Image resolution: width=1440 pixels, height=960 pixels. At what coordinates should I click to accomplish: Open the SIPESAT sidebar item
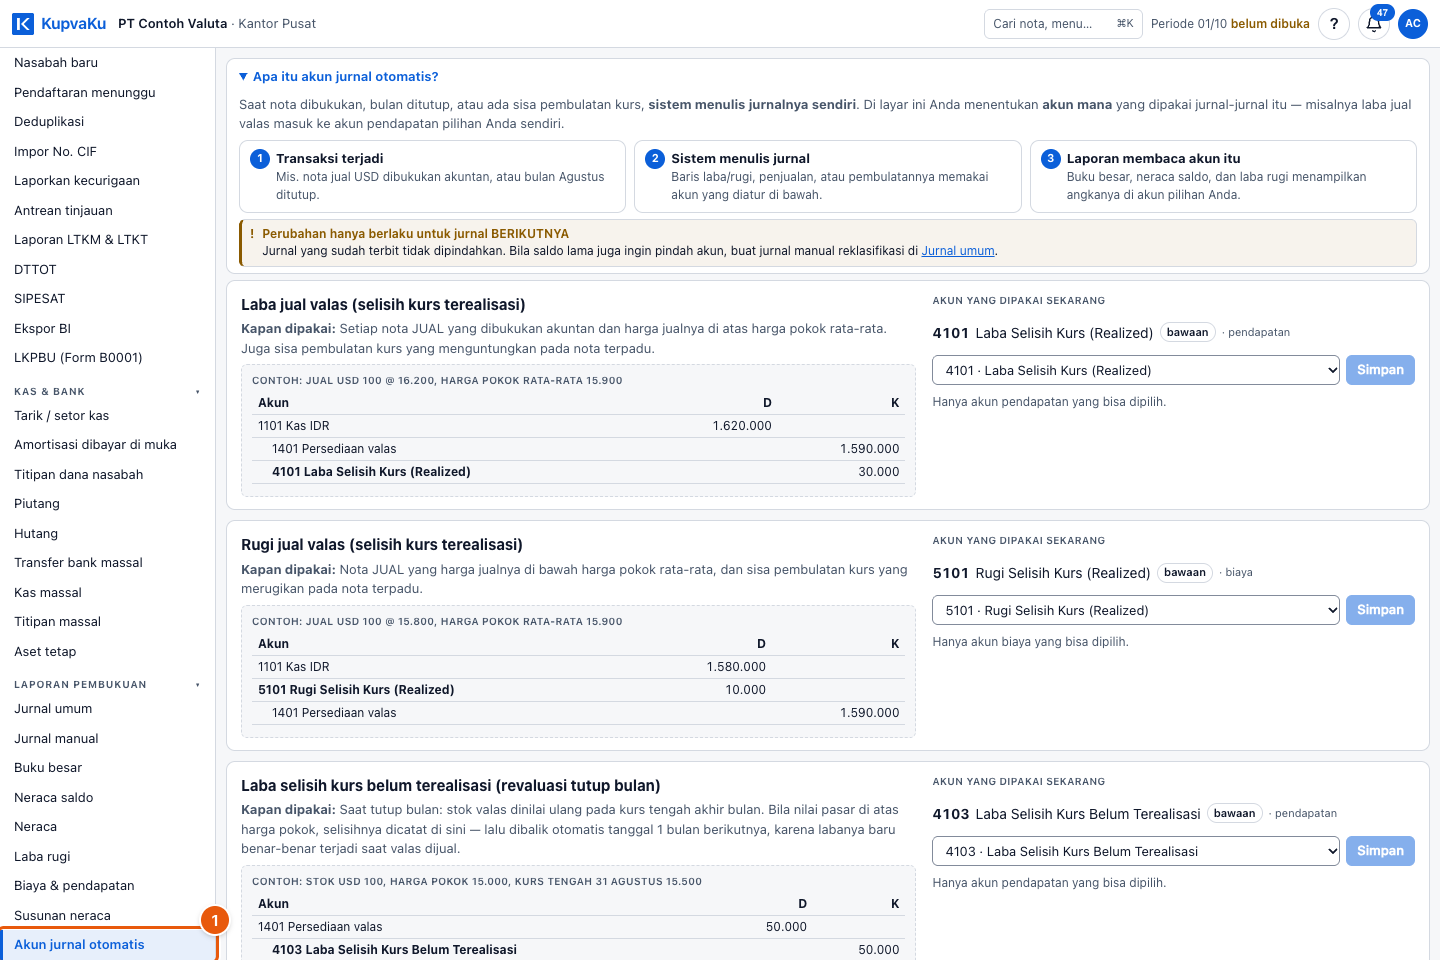tap(107, 299)
